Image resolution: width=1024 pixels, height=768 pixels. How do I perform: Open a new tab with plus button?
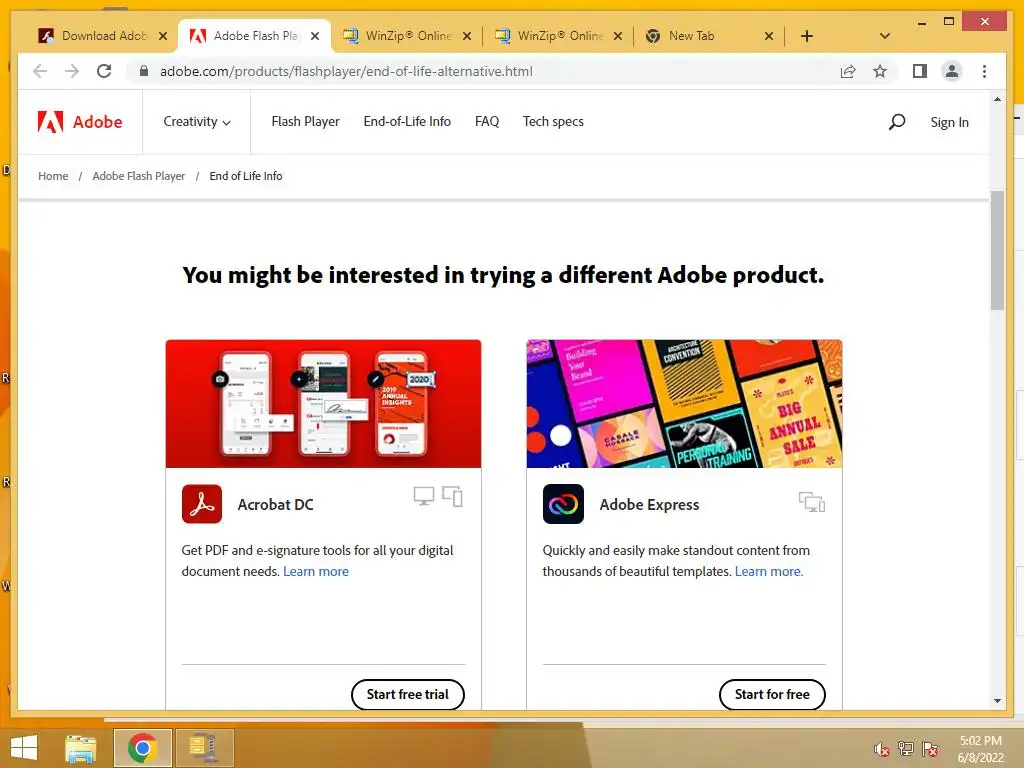(x=807, y=36)
